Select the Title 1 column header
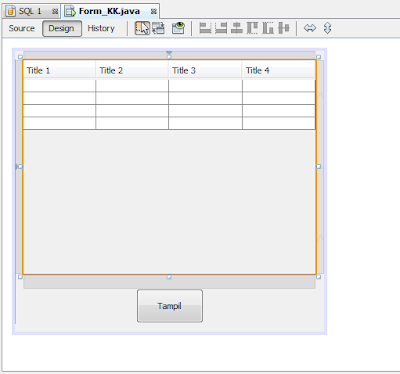Viewport: 400px width, 374px height. click(59, 70)
